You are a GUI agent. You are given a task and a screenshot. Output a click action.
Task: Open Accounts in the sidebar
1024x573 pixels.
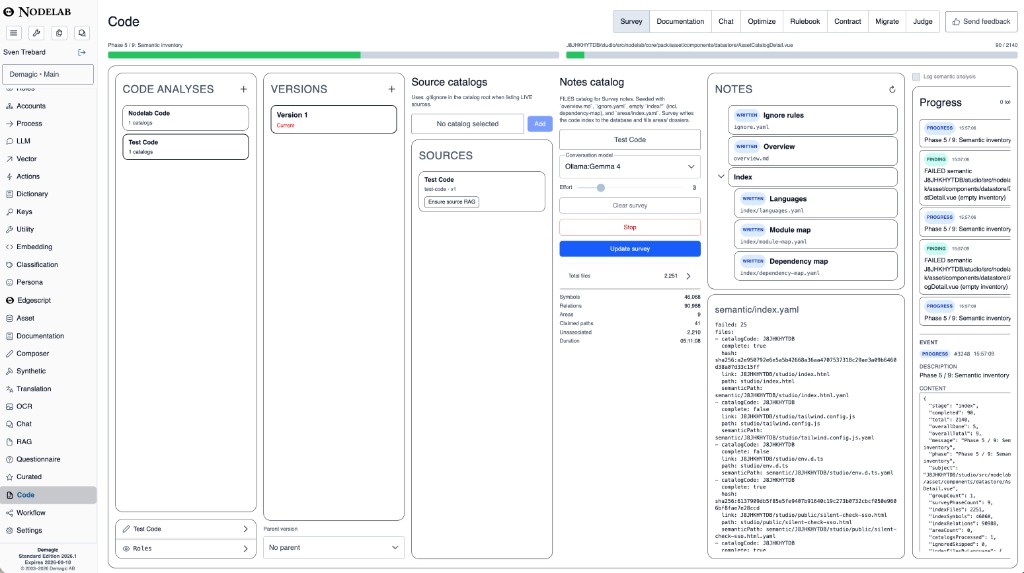tap(48, 106)
